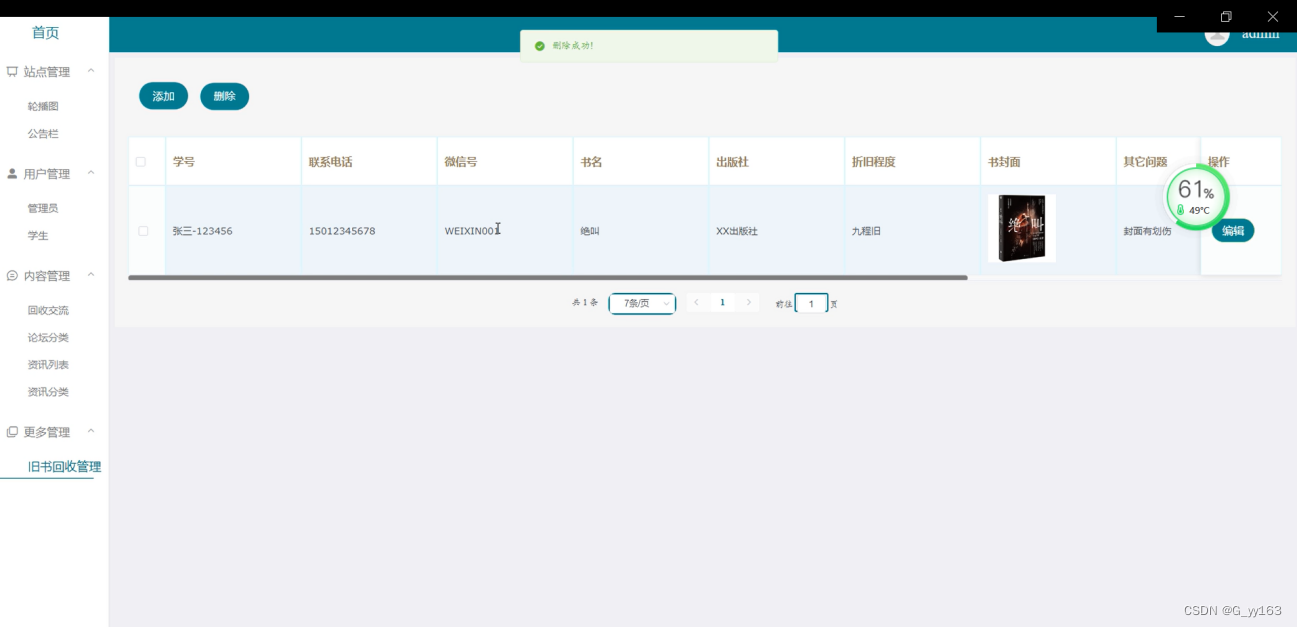Collapse the 用户管理 menu chevron
Image resolution: width=1297 pixels, height=627 pixels.
pyautogui.click(x=91, y=173)
